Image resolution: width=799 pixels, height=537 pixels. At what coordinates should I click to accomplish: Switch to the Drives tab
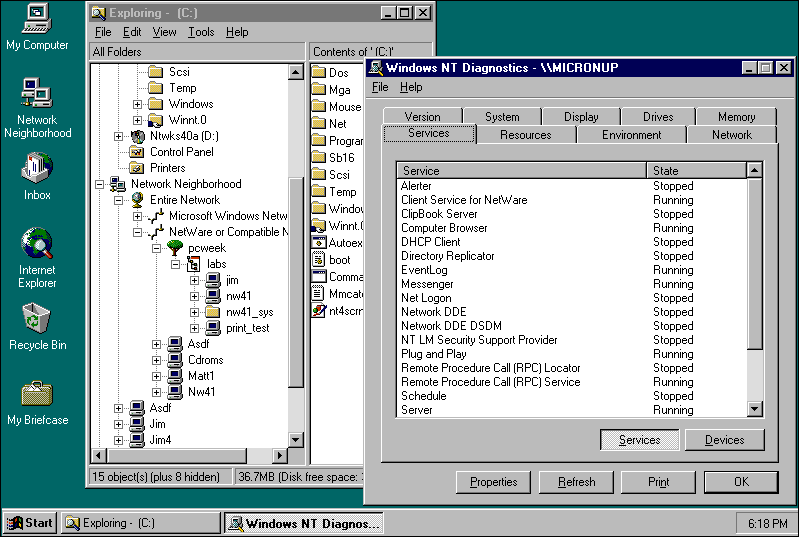click(x=658, y=117)
